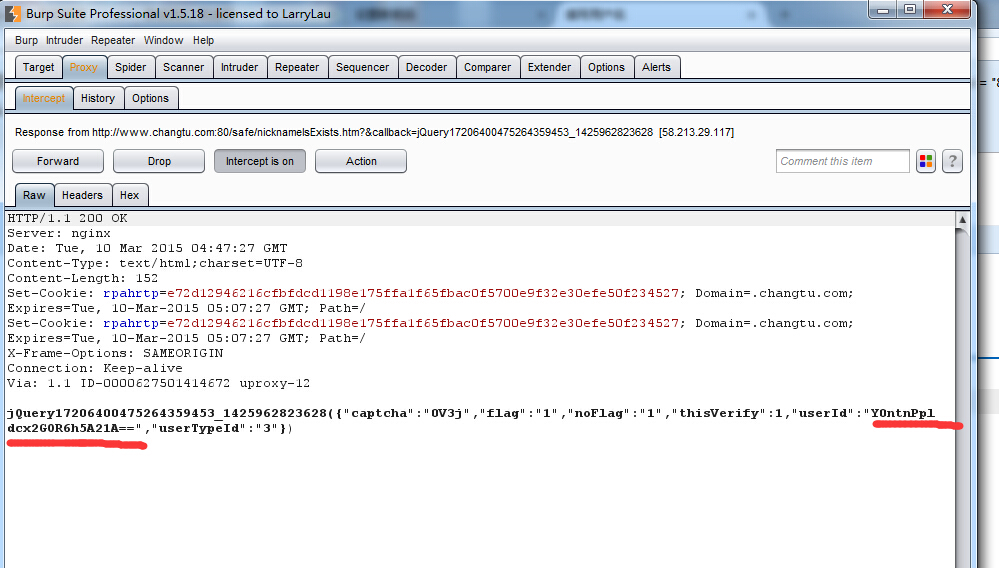This screenshot has height=568, width=999.
Task: Close the Burp Suite window
Action: tap(947, 10)
